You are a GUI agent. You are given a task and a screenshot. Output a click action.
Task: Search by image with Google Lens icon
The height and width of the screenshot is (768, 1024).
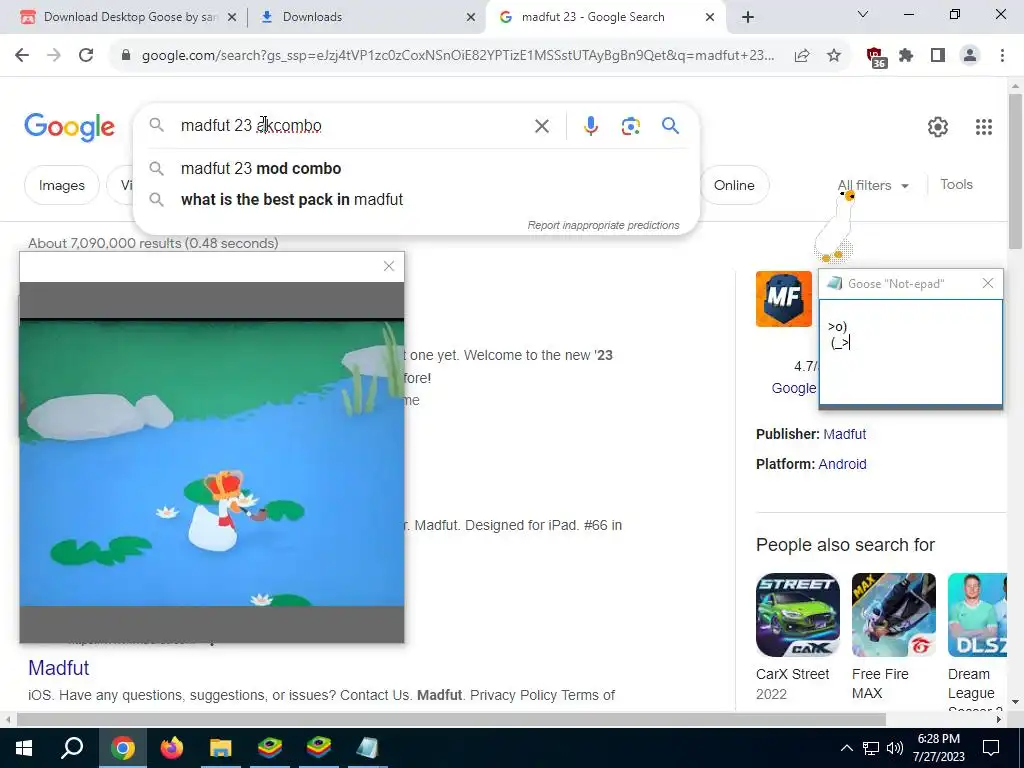point(631,126)
